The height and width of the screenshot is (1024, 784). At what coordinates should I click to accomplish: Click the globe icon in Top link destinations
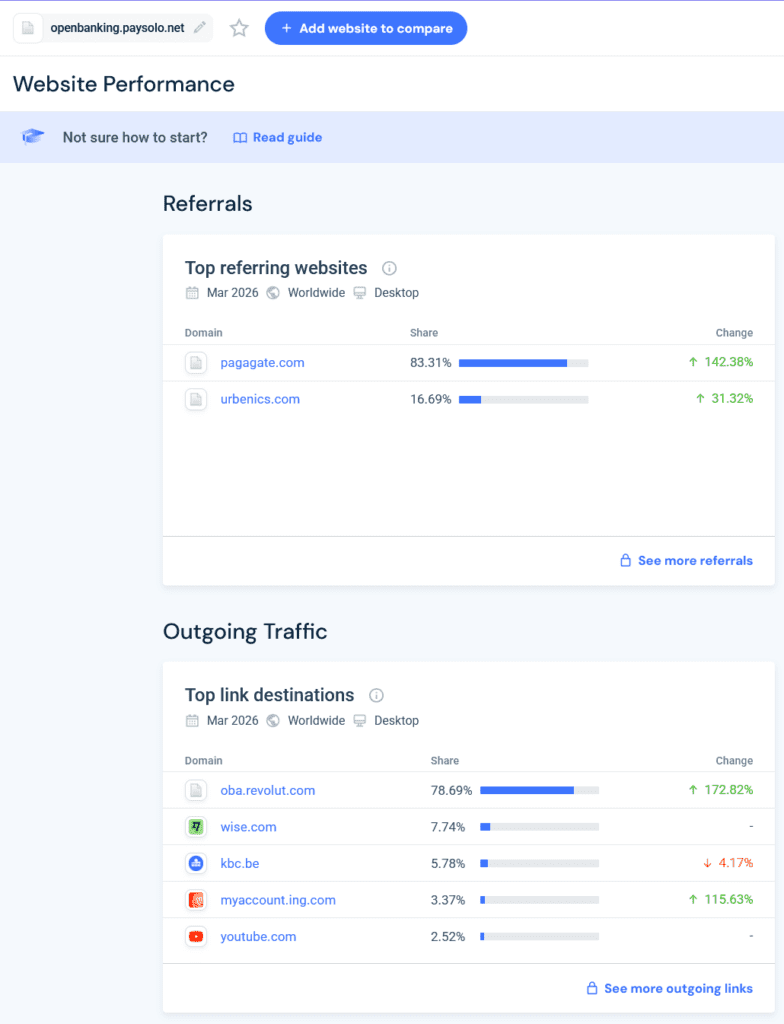tap(273, 720)
